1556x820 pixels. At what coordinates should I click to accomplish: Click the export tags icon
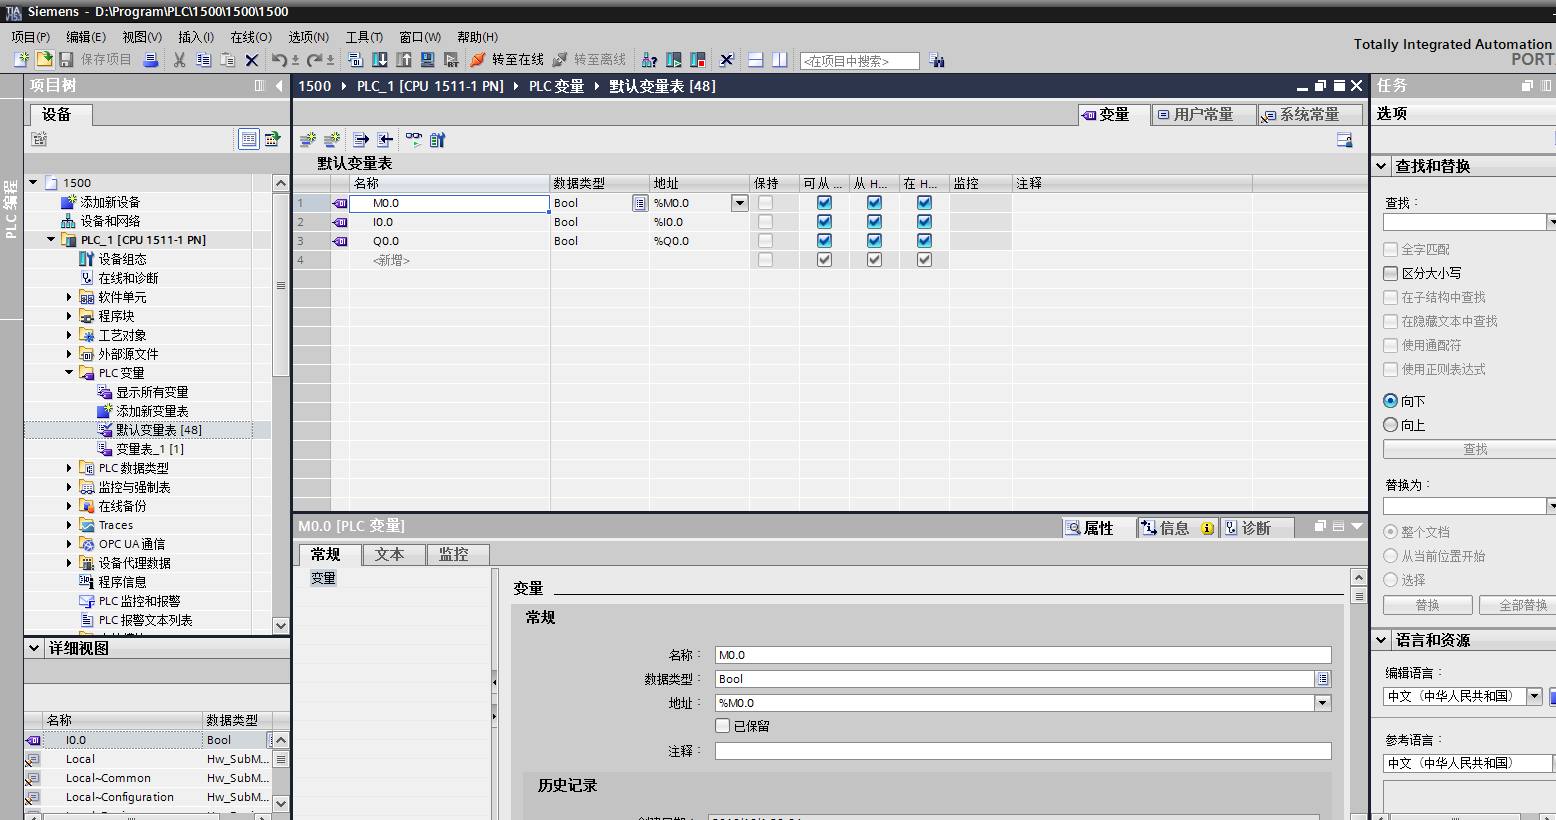point(361,140)
